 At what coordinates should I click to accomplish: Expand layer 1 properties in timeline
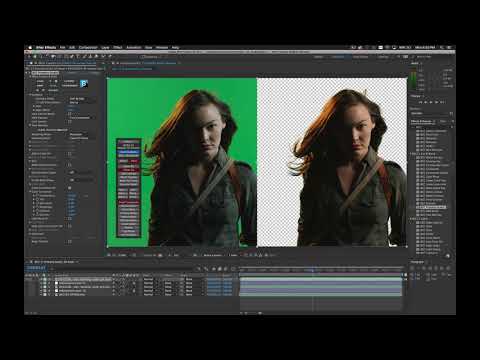click(41, 279)
